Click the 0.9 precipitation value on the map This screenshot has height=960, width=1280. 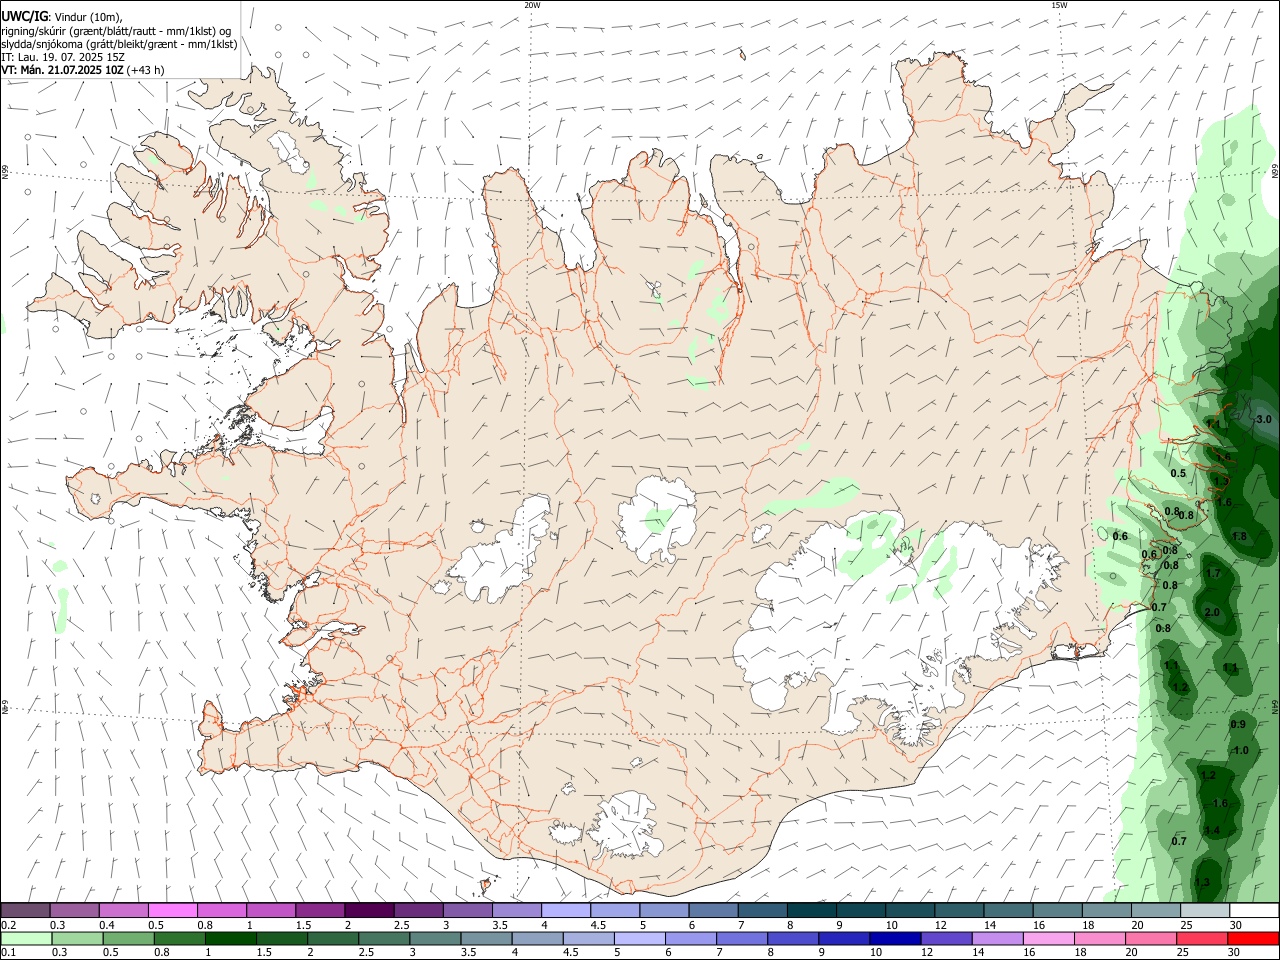(1238, 724)
